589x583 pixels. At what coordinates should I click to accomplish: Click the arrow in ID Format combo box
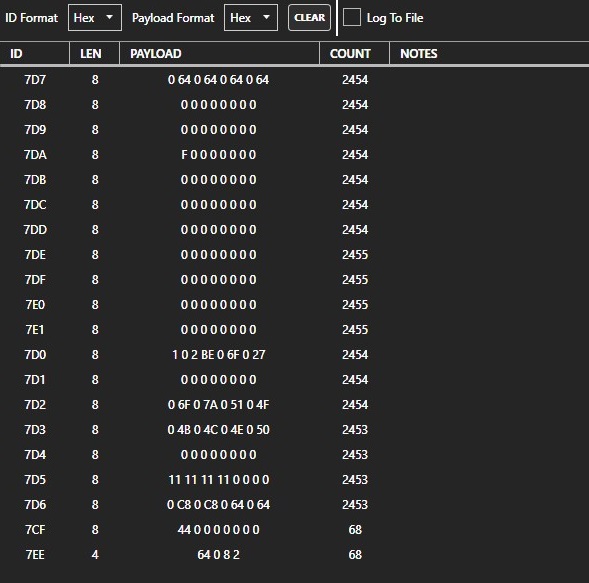(109, 17)
